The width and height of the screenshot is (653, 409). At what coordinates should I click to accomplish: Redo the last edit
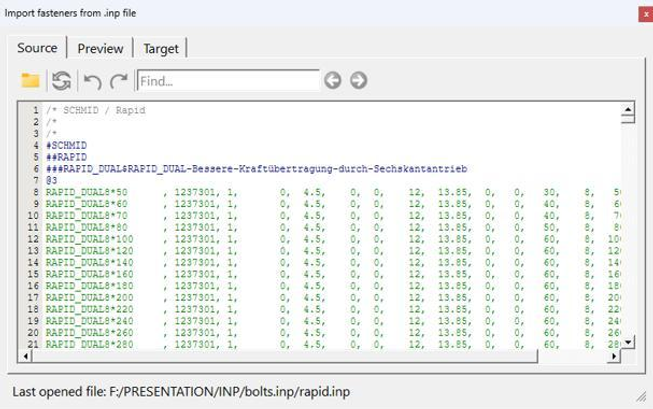119,81
